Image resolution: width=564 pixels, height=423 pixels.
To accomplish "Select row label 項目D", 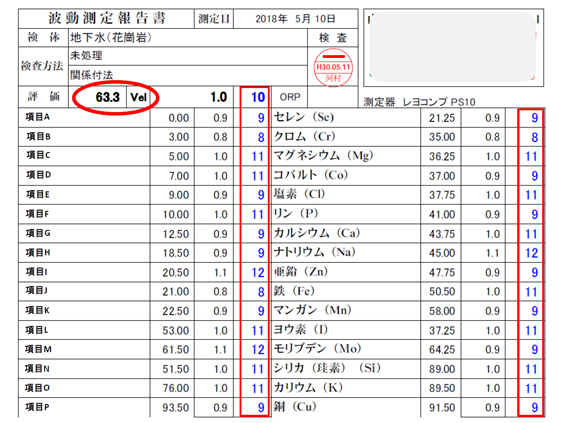I will point(38,175).
